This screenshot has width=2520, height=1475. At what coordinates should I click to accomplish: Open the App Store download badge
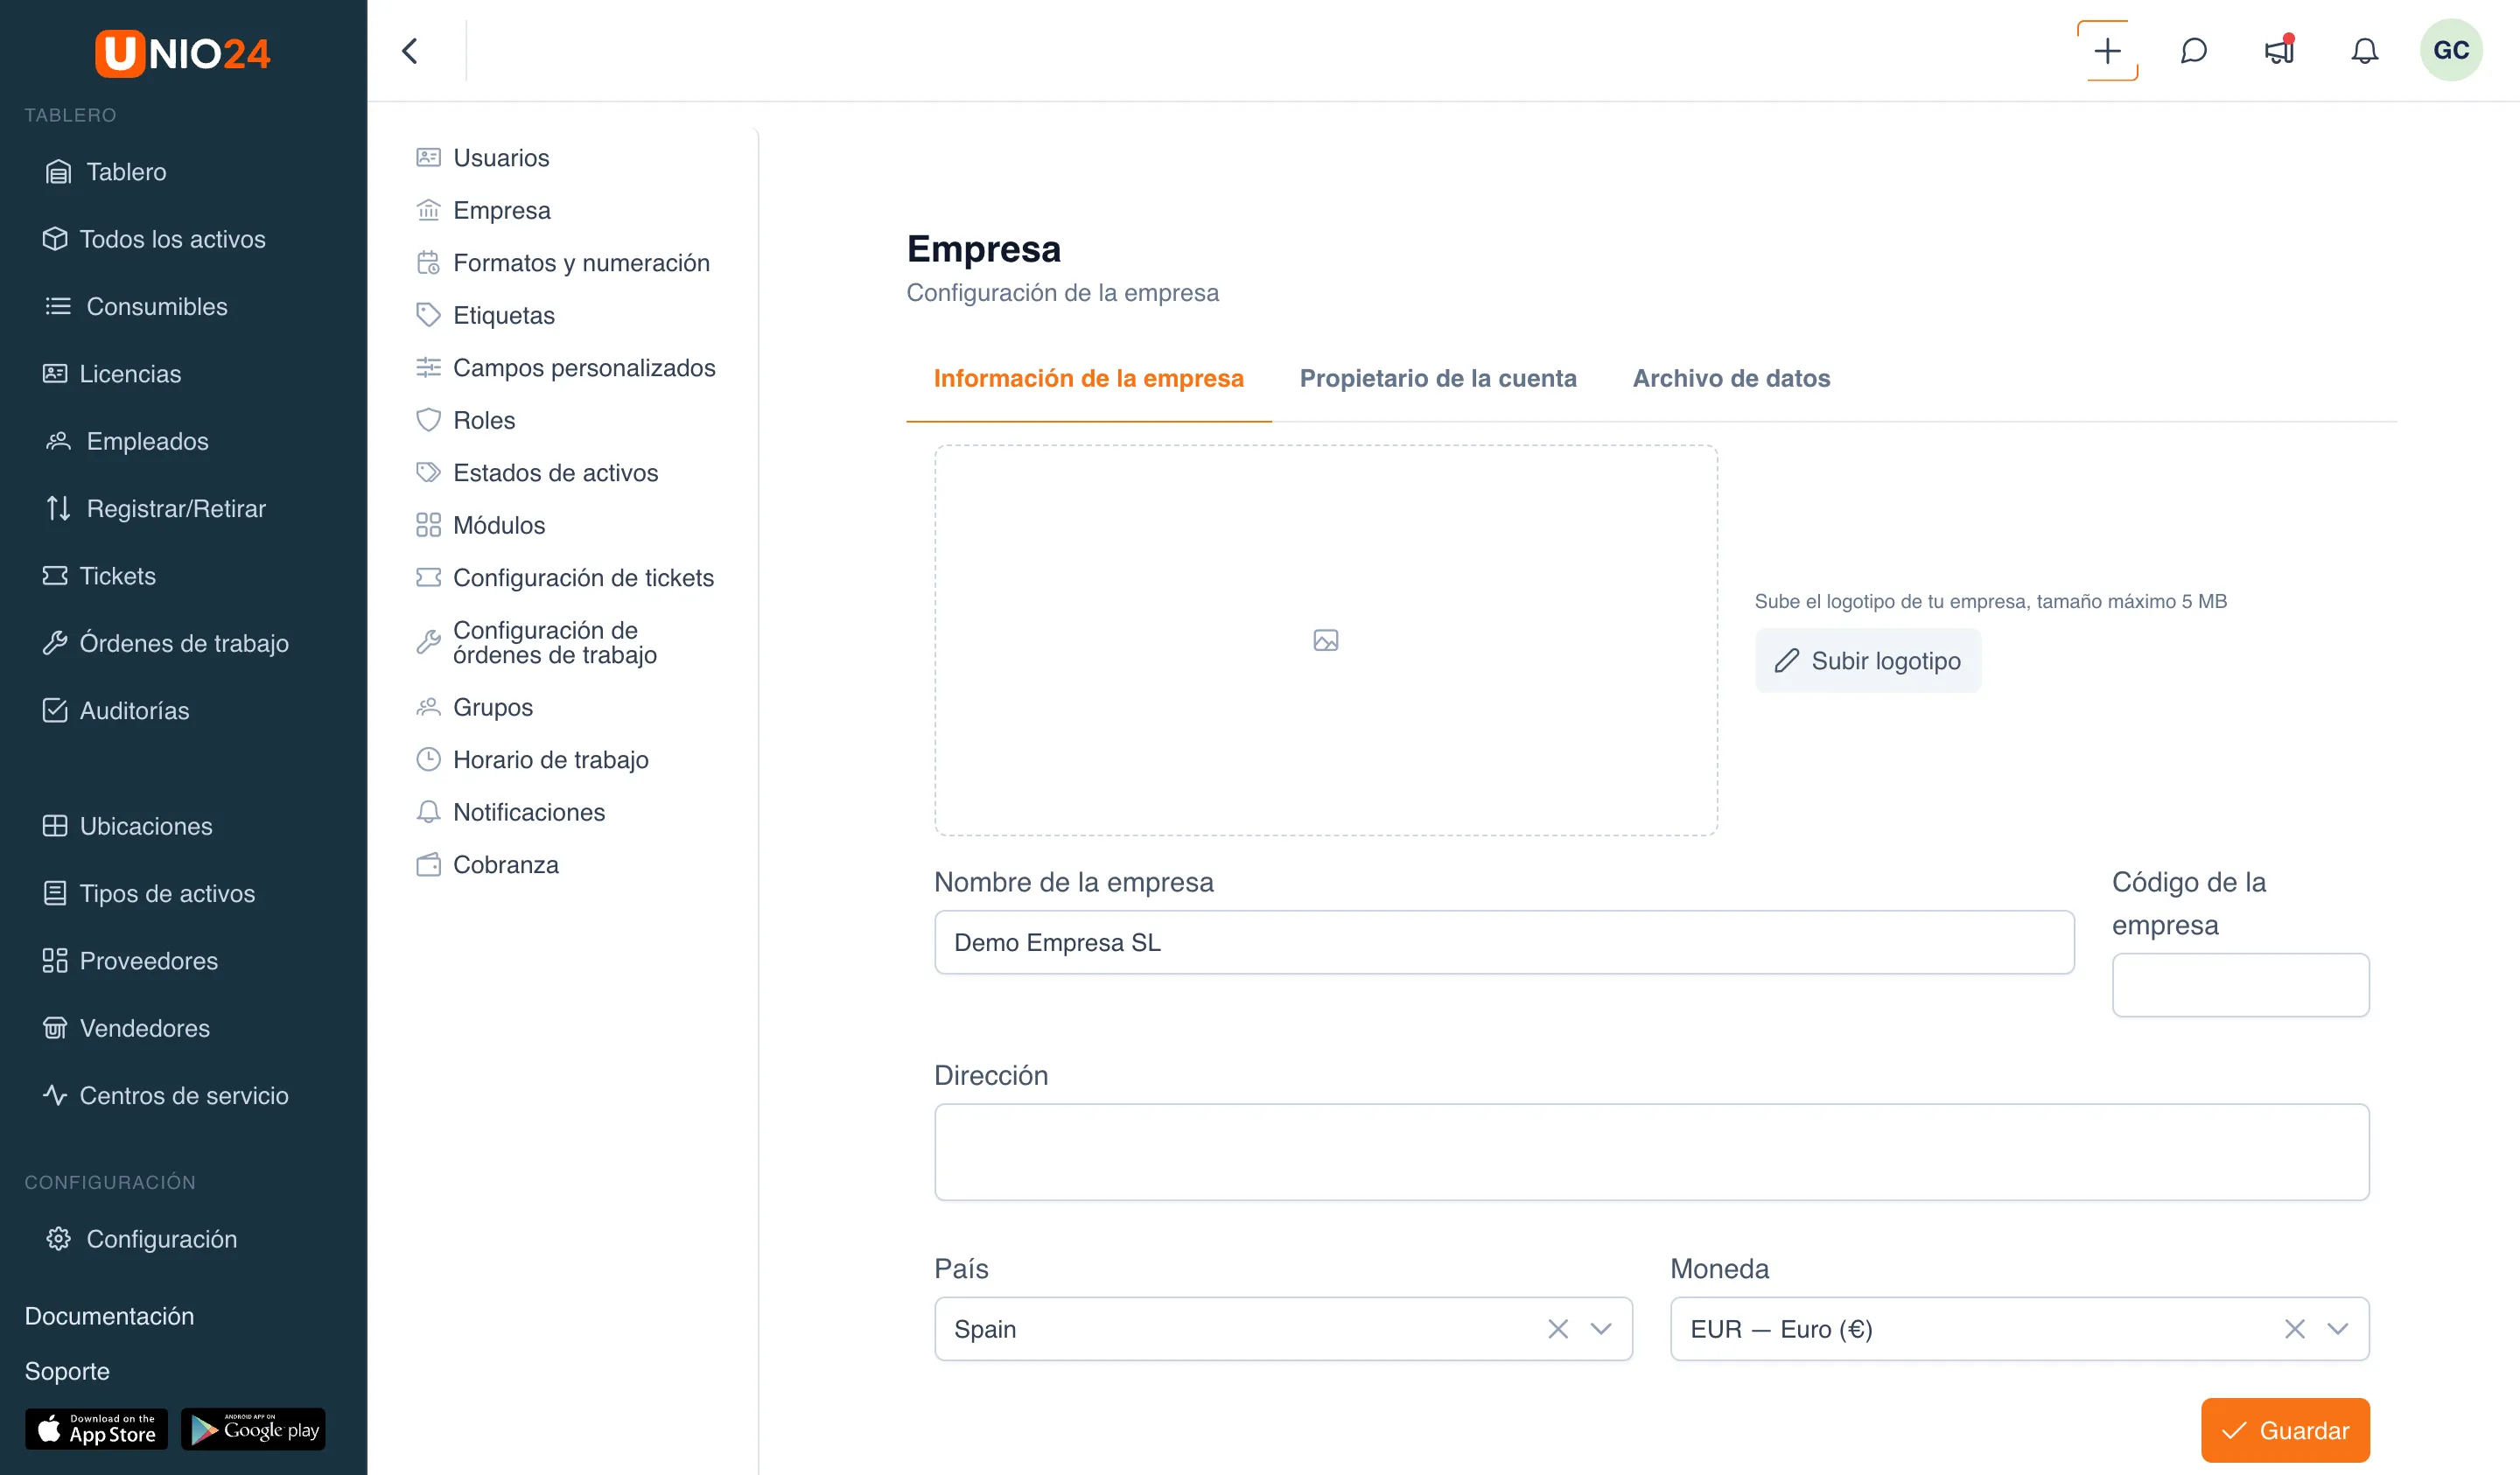point(96,1429)
